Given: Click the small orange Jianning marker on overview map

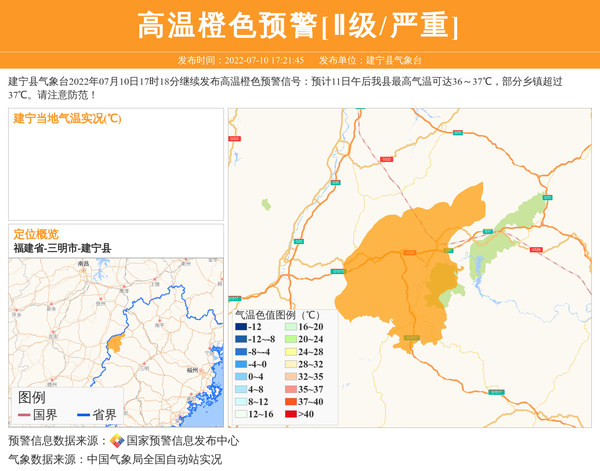Looking at the screenshot, I should coord(114,344).
